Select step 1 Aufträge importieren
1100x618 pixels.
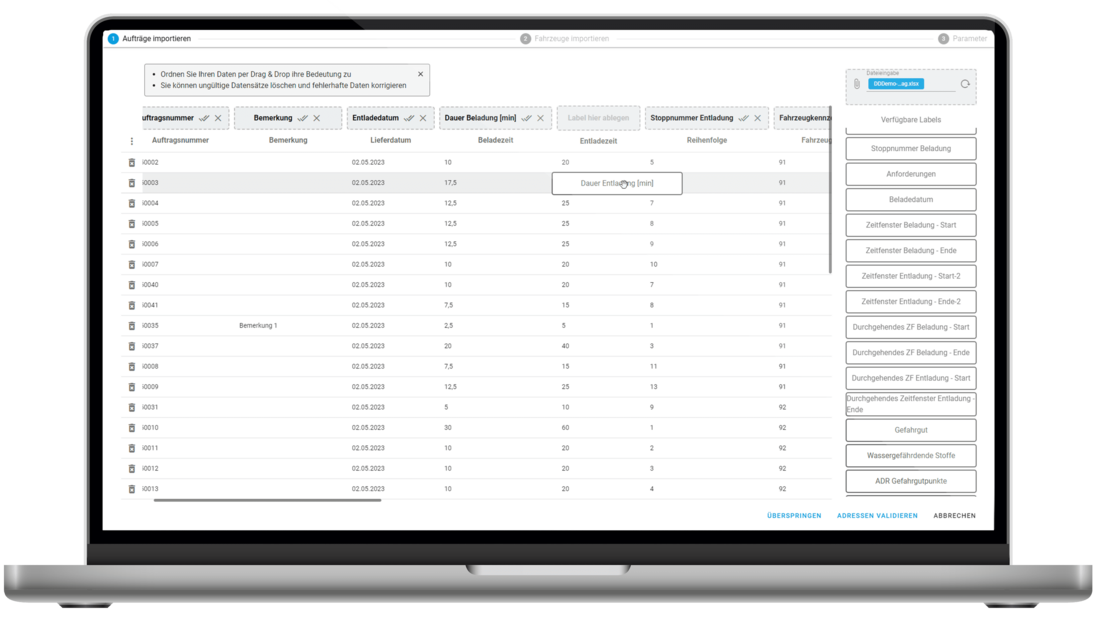point(150,39)
